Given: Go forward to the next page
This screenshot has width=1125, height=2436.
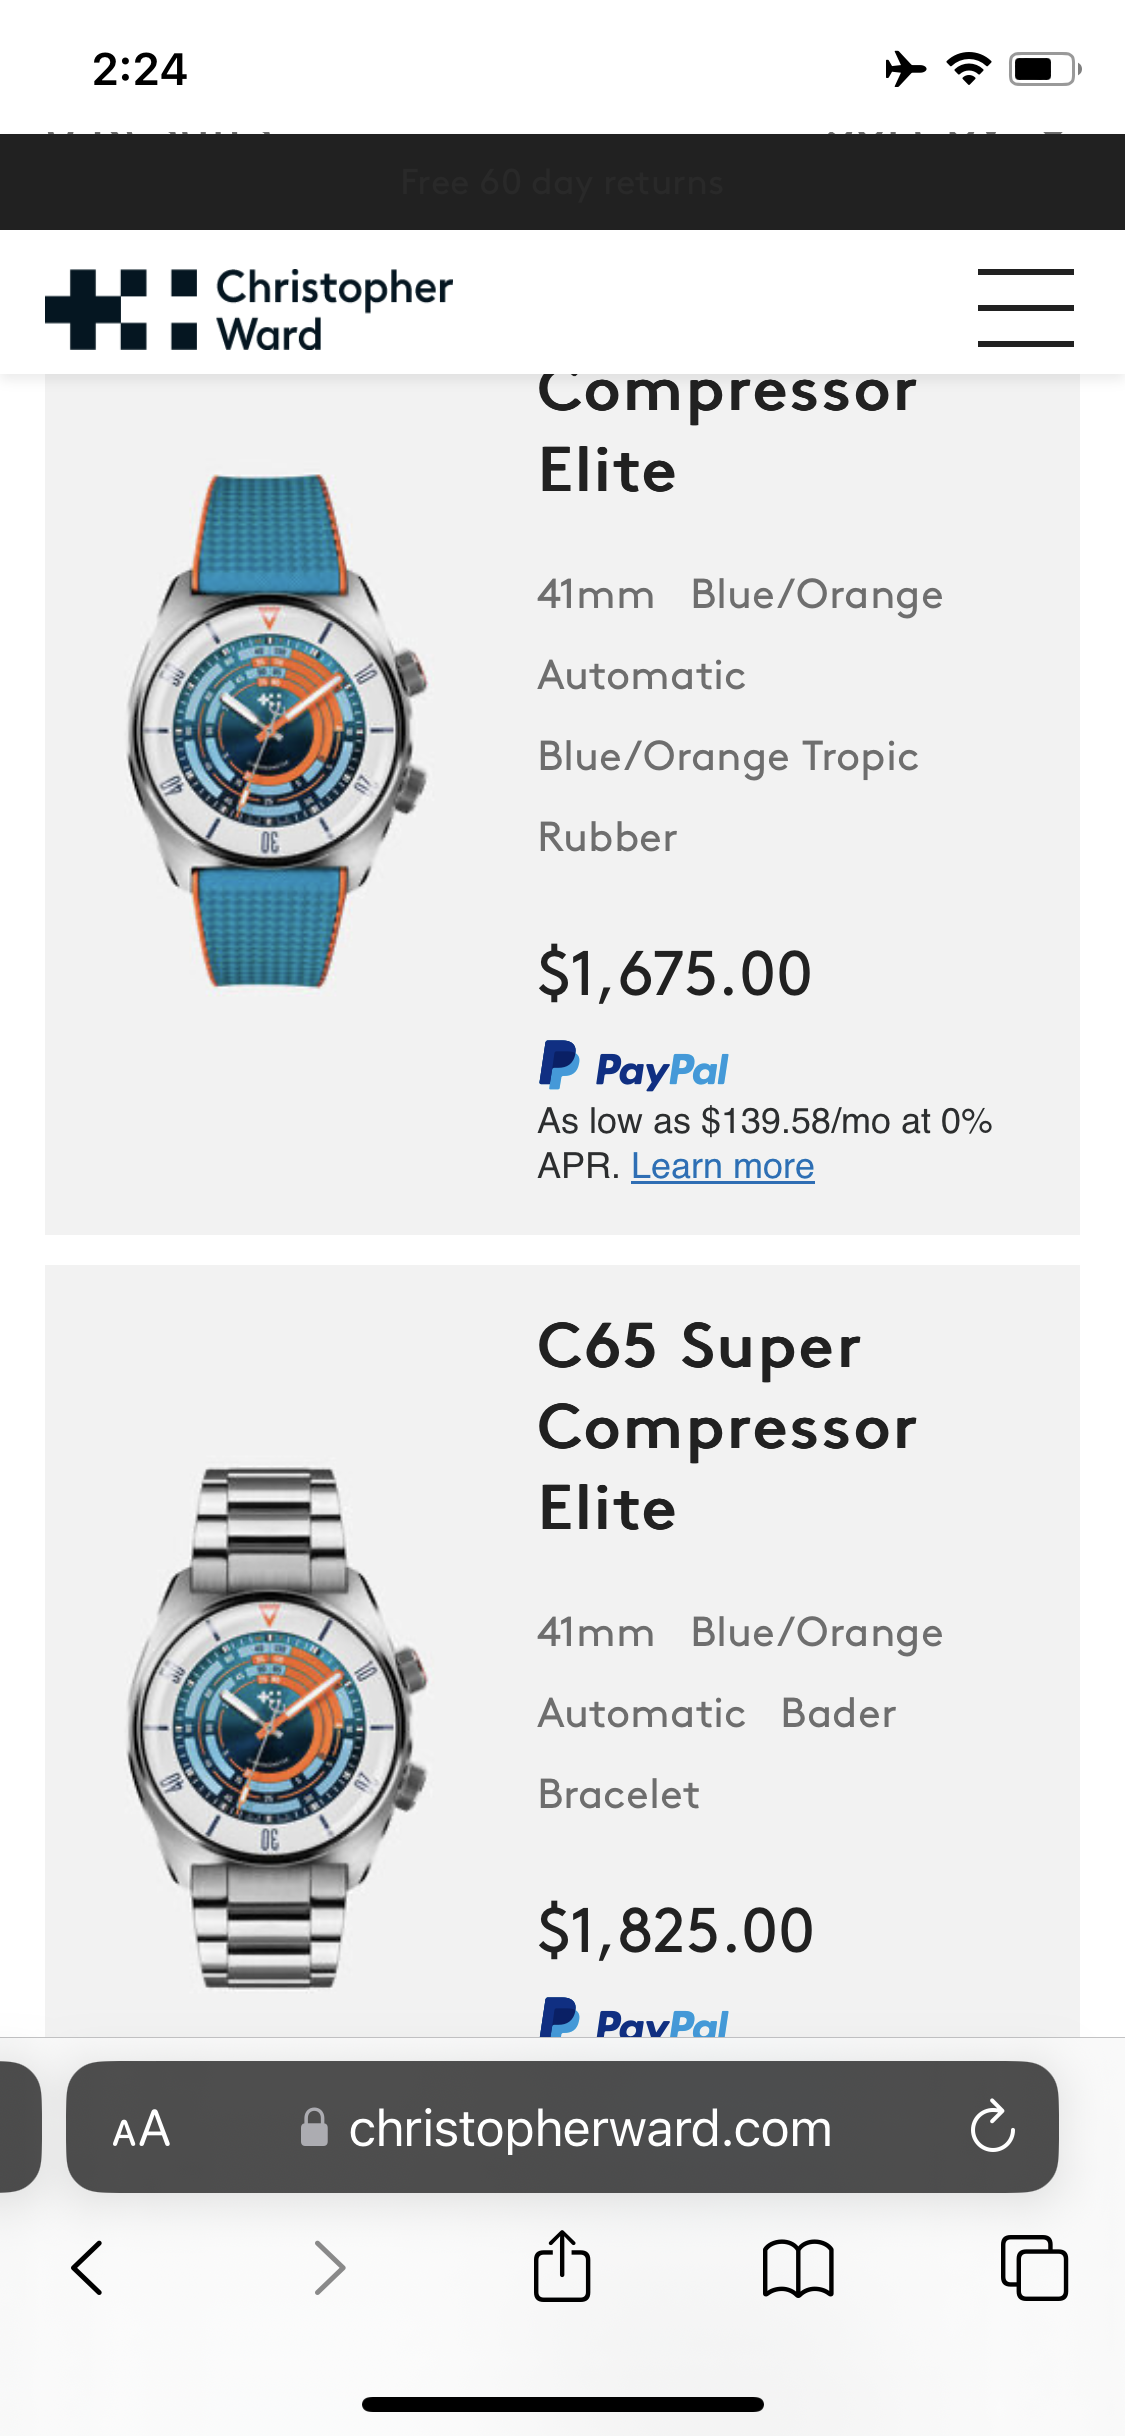Looking at the screenshot, I should point(329,2268).
